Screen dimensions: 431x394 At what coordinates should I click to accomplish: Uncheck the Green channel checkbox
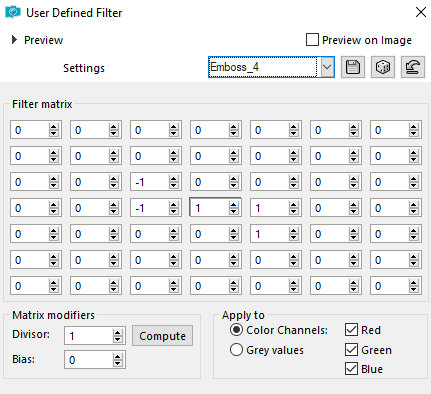[351, 350]
